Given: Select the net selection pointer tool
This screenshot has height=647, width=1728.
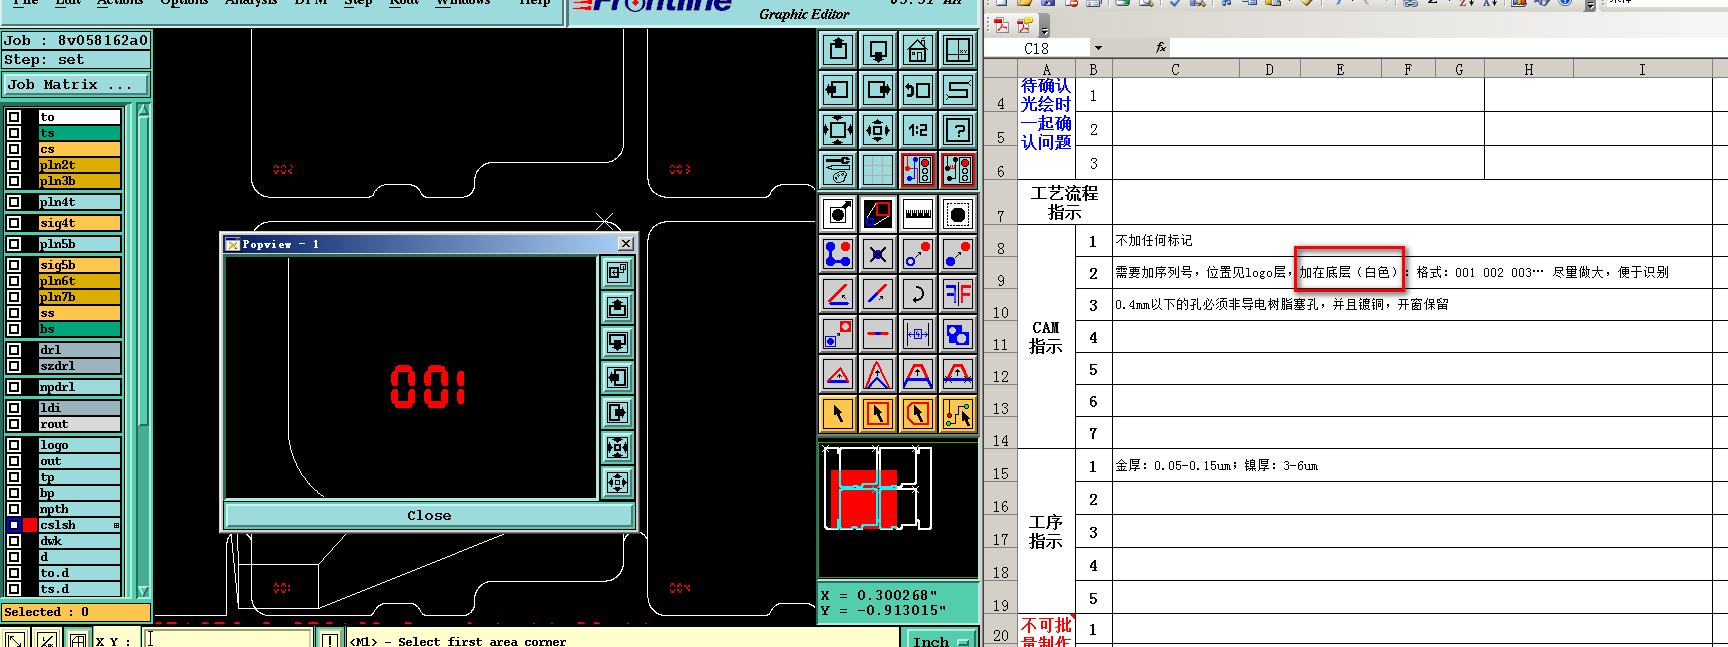Looking at the screenshot, I should 958,413.
